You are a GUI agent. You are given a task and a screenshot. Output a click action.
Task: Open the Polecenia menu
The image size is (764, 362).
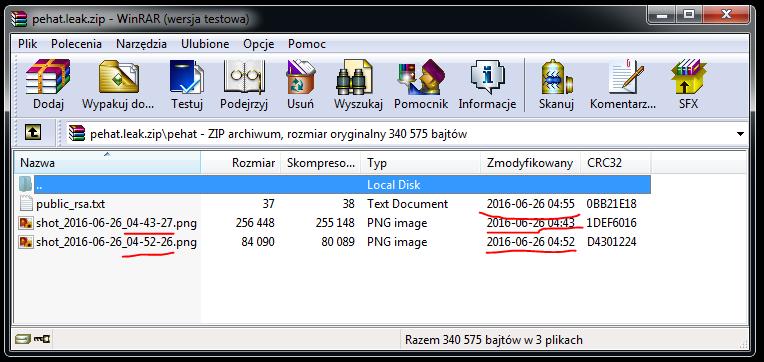(x=76, y=44)
